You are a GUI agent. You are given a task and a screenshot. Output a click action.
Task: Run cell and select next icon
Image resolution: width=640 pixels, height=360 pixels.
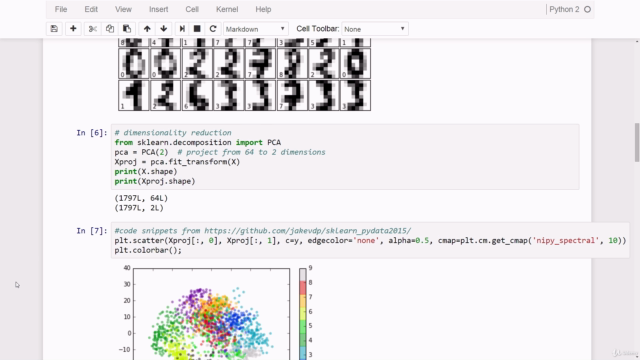coord(182,29)
